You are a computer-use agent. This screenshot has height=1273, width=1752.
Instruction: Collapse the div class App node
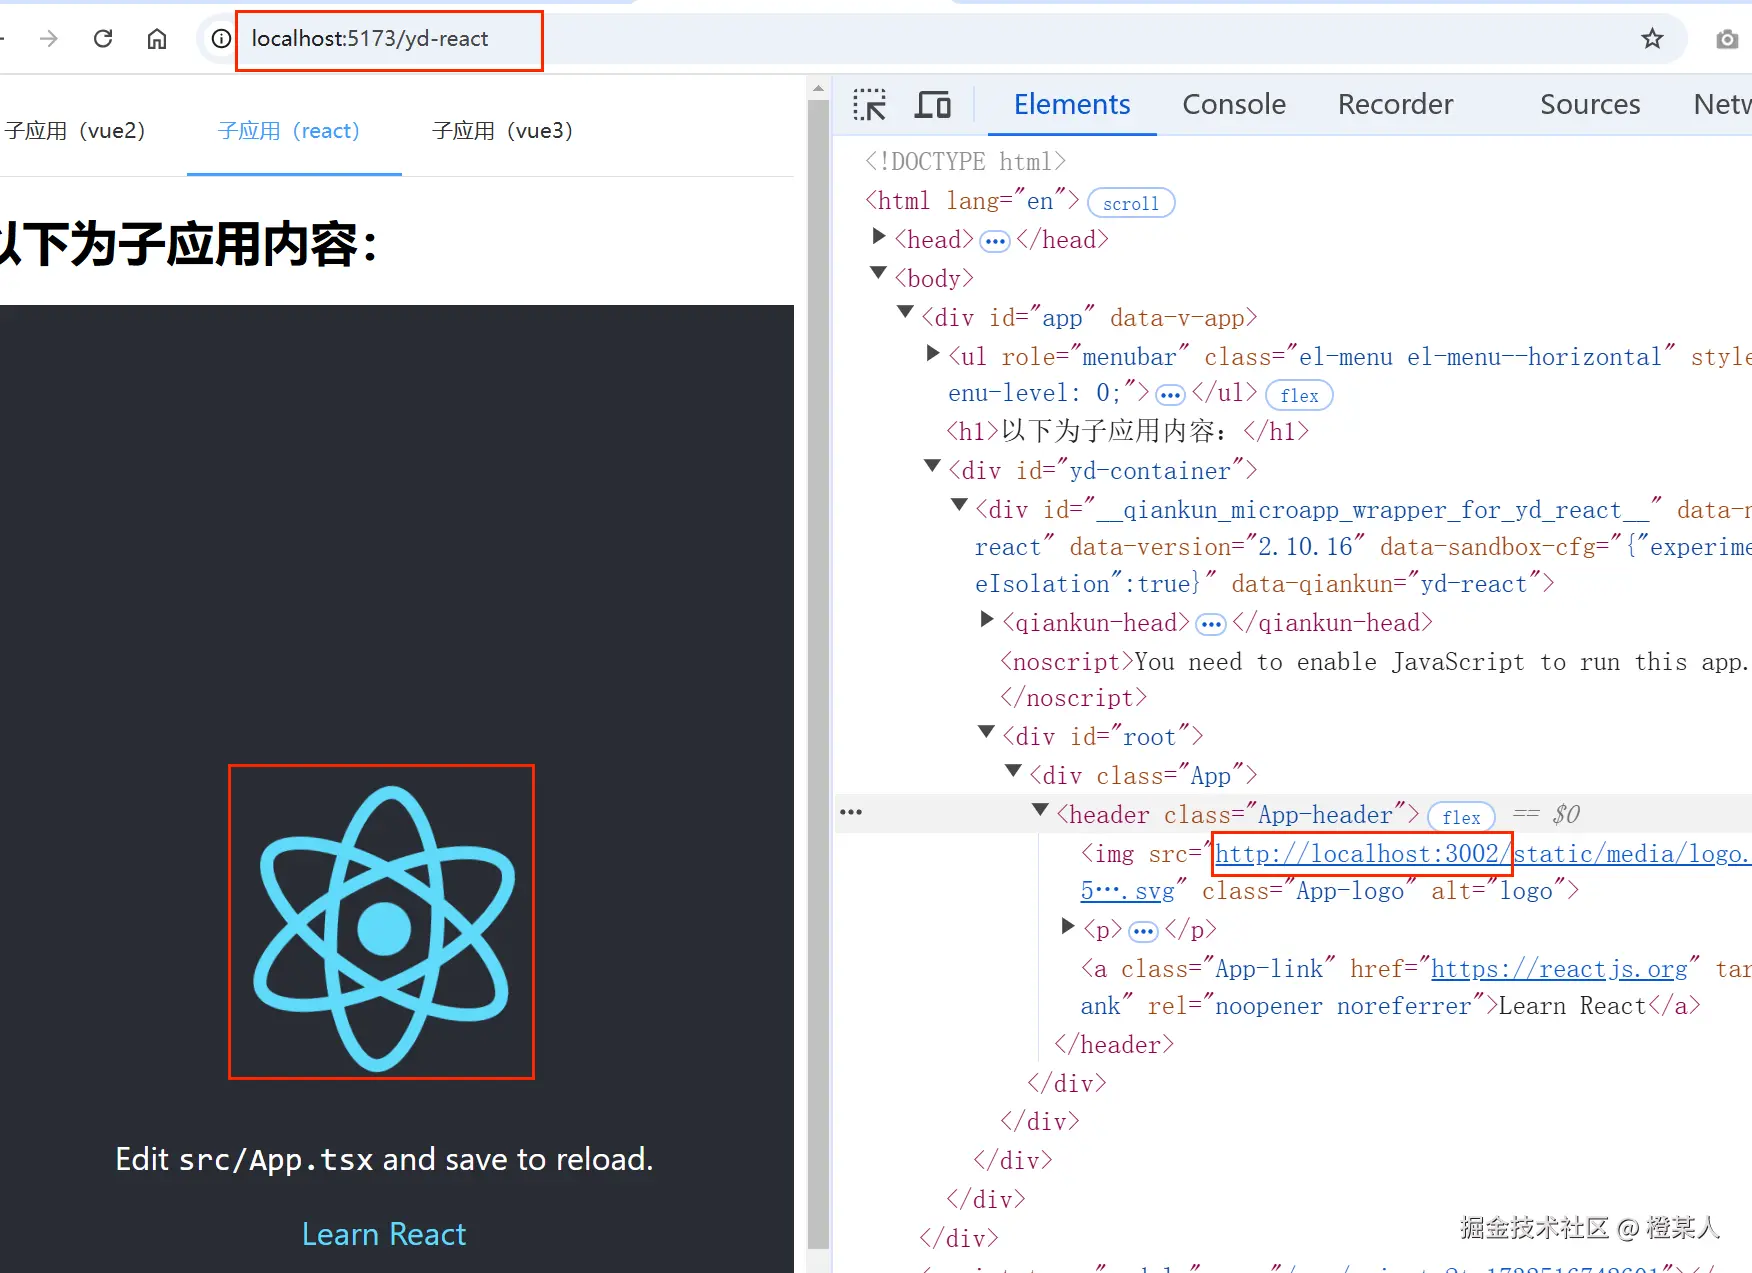pyautogui.click(x=1014, y=771)
